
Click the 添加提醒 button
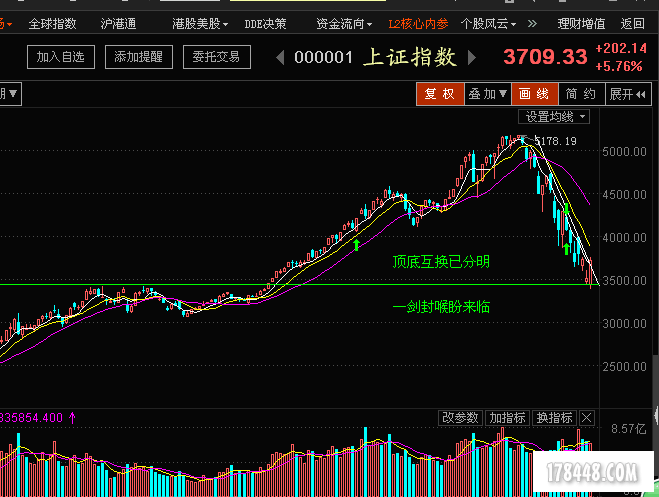pyautogui.click(x=139, y=57)
